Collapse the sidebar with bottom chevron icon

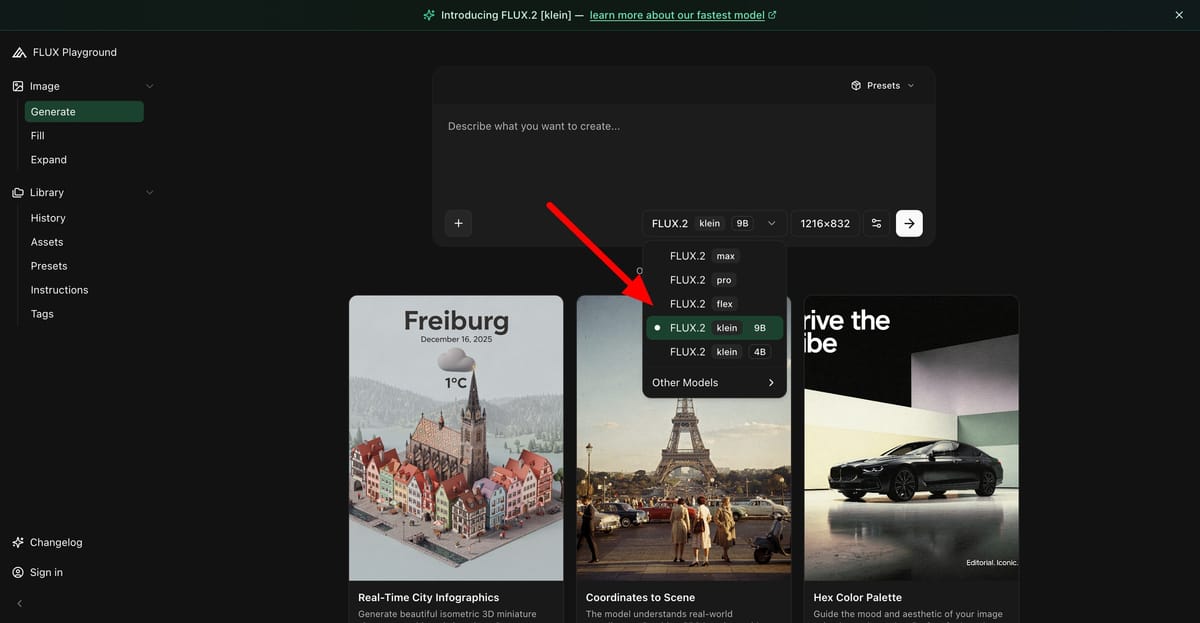(18, 603)
